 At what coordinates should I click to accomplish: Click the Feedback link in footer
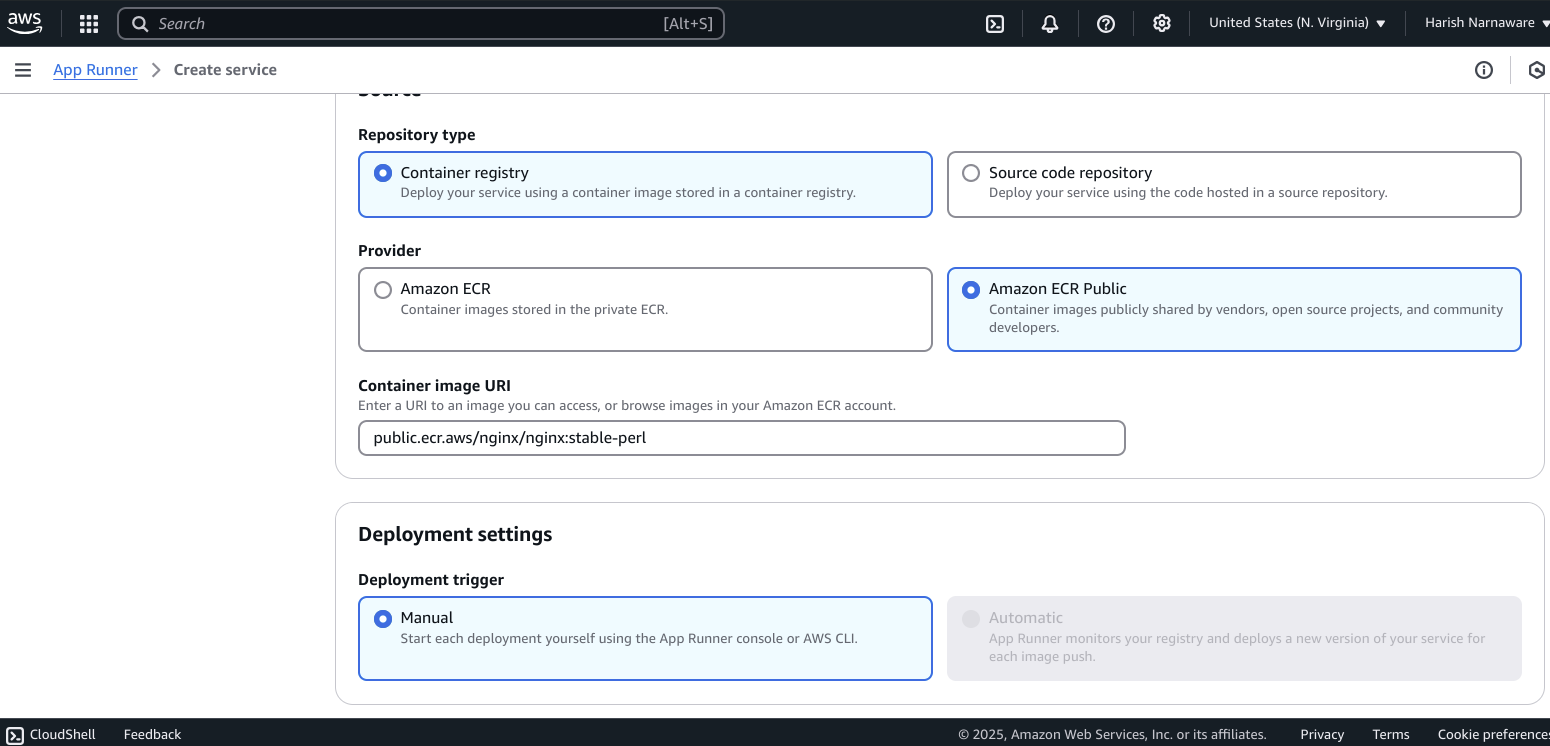(152, 734)
